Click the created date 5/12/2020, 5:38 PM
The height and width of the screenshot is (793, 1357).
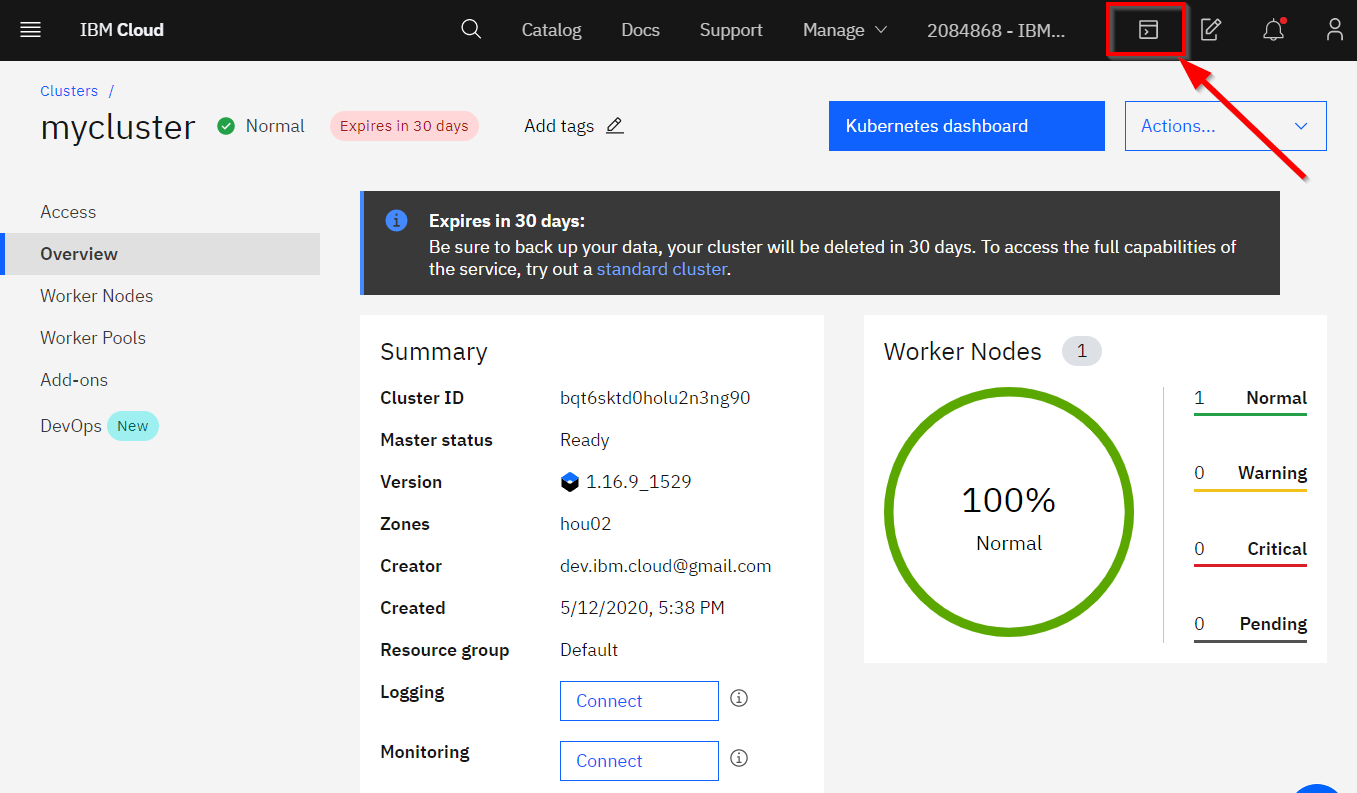tap(642, 608)
